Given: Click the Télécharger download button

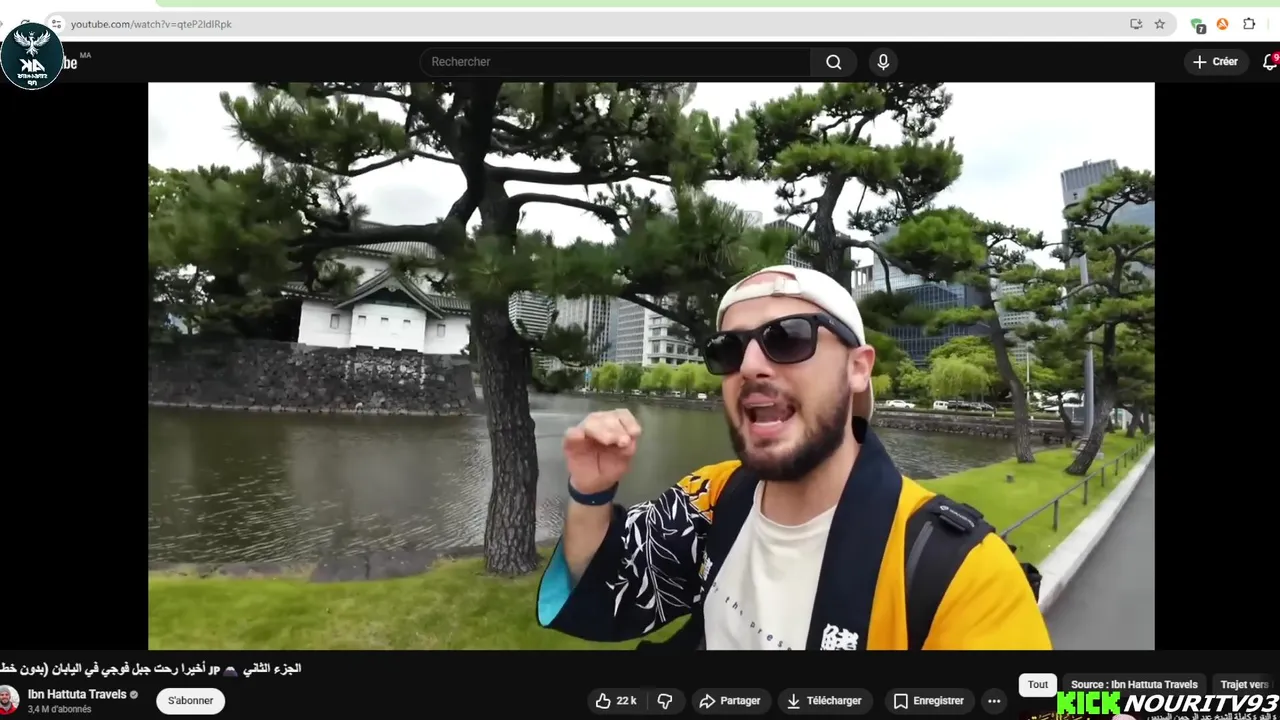Looking at the screenshot, I should 824,701.
